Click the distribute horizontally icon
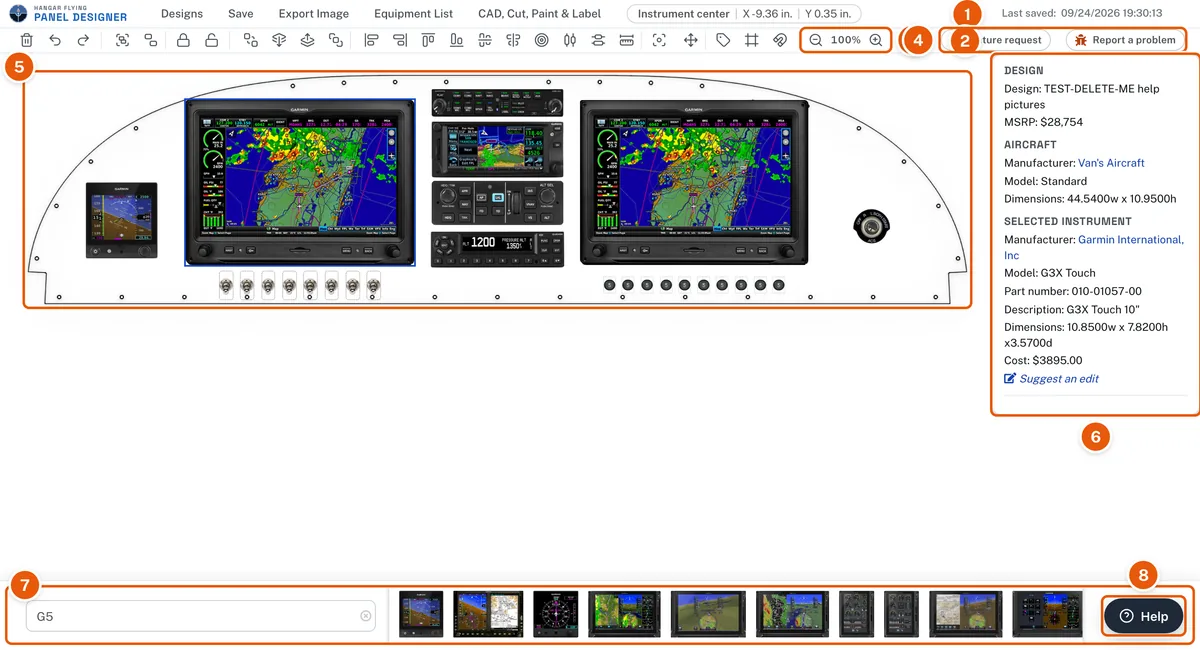 570,40
